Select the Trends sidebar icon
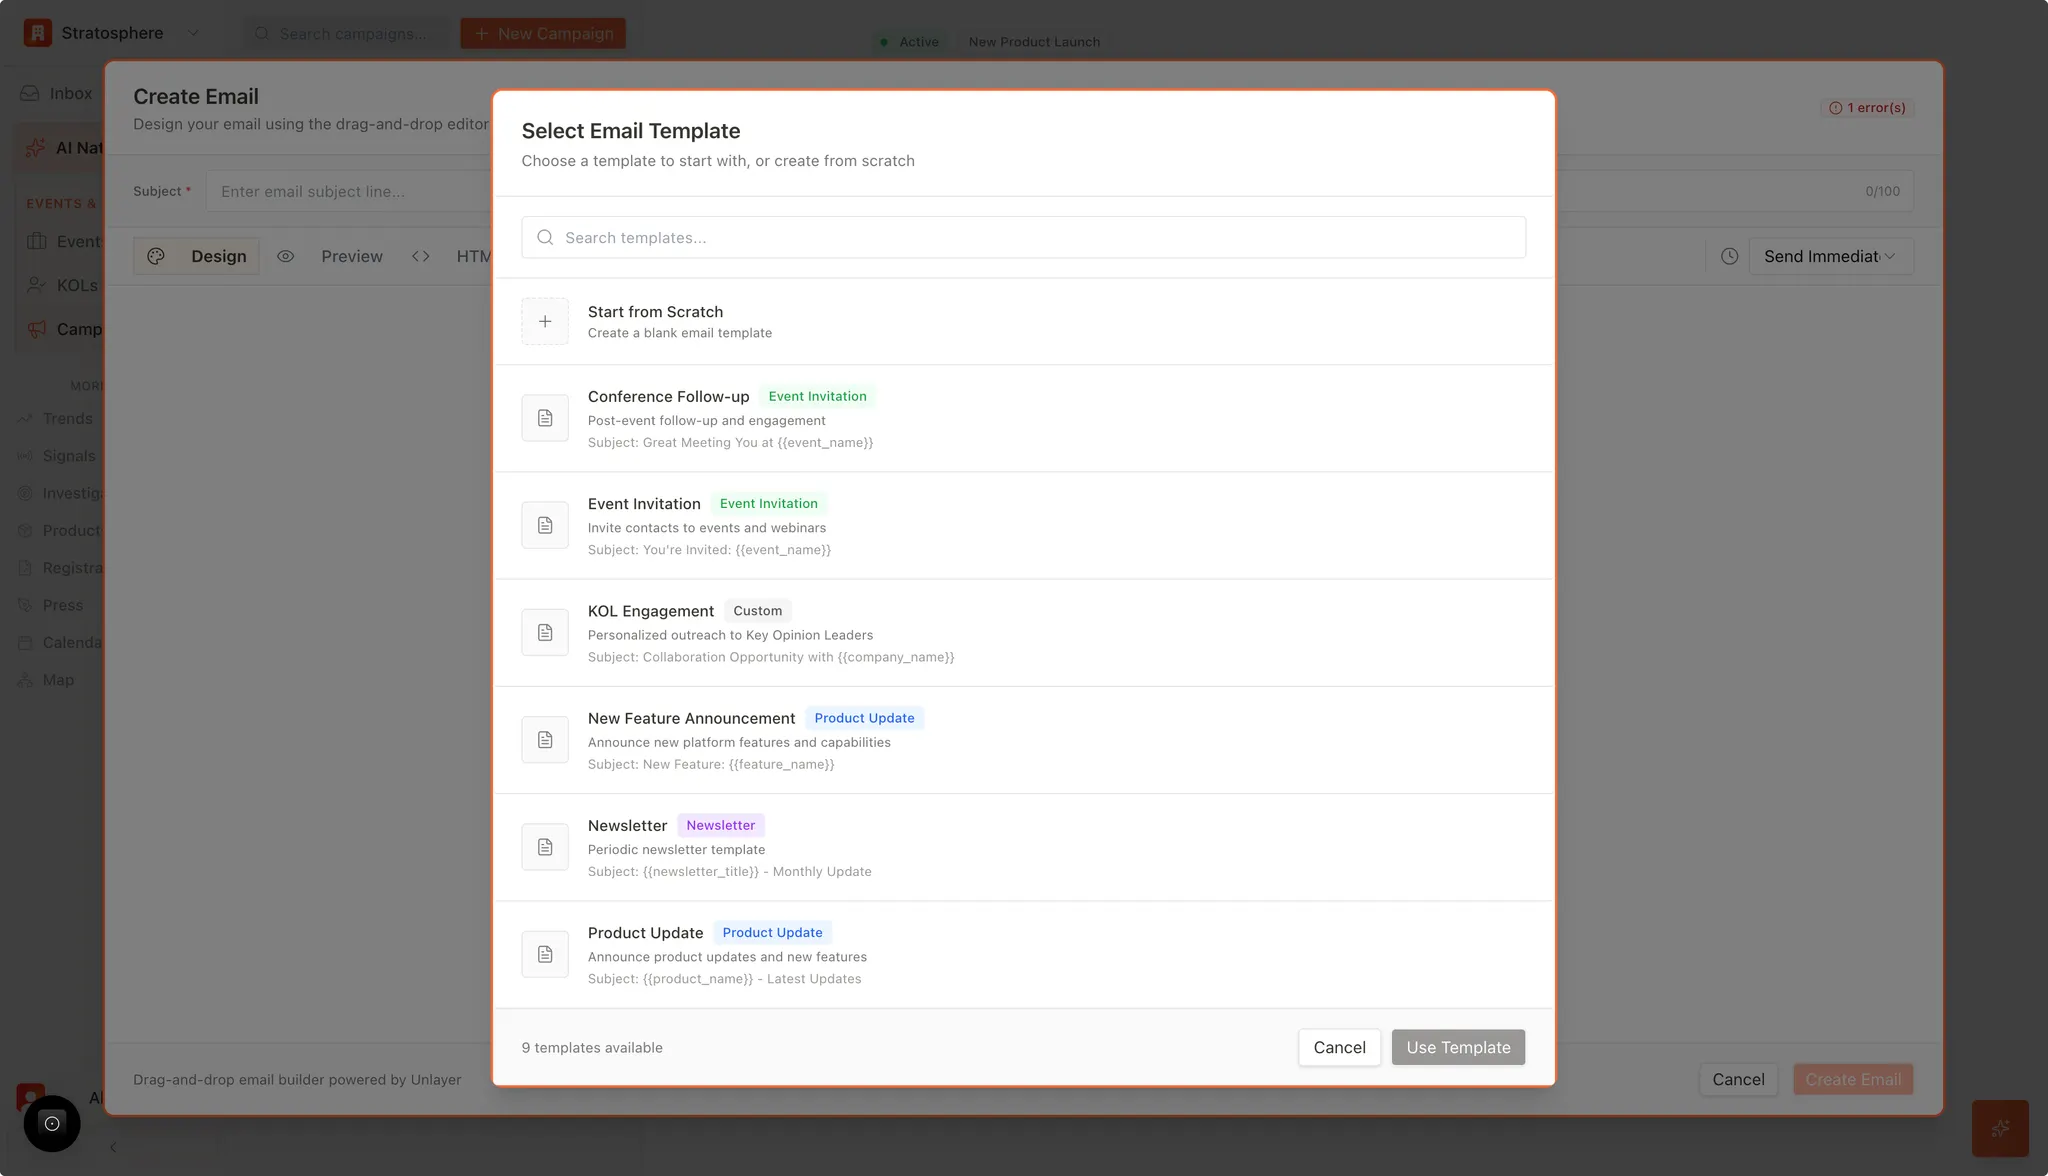This screenshot has width=2048, height=1176. (26, 418)
